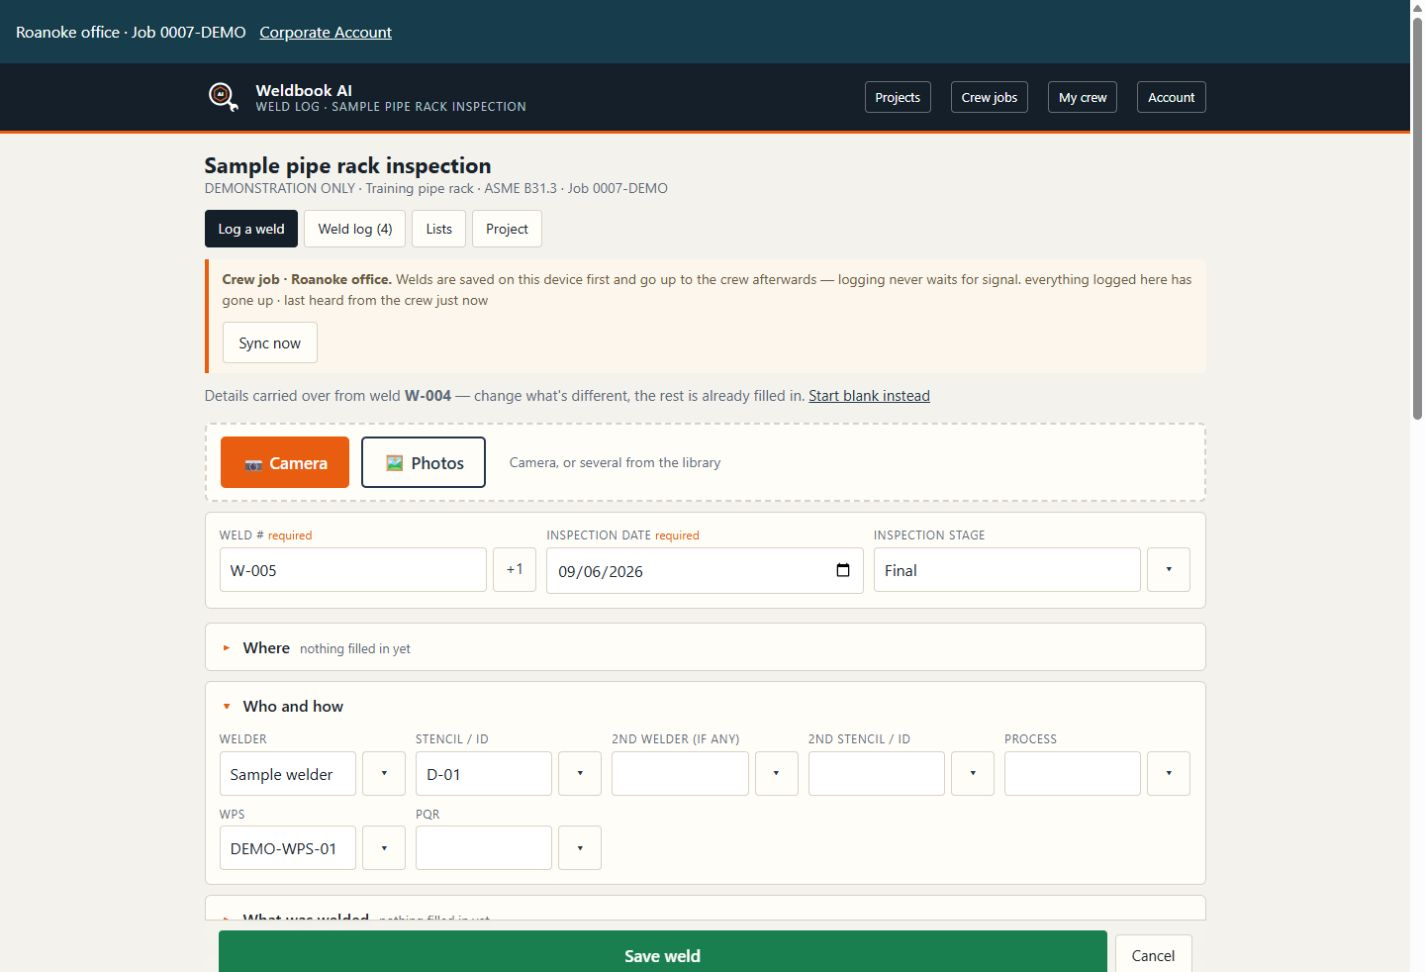Viewport: 1425px width, 972px height.
Task: Open the Process dropdown arrow
Action: 1168,773
